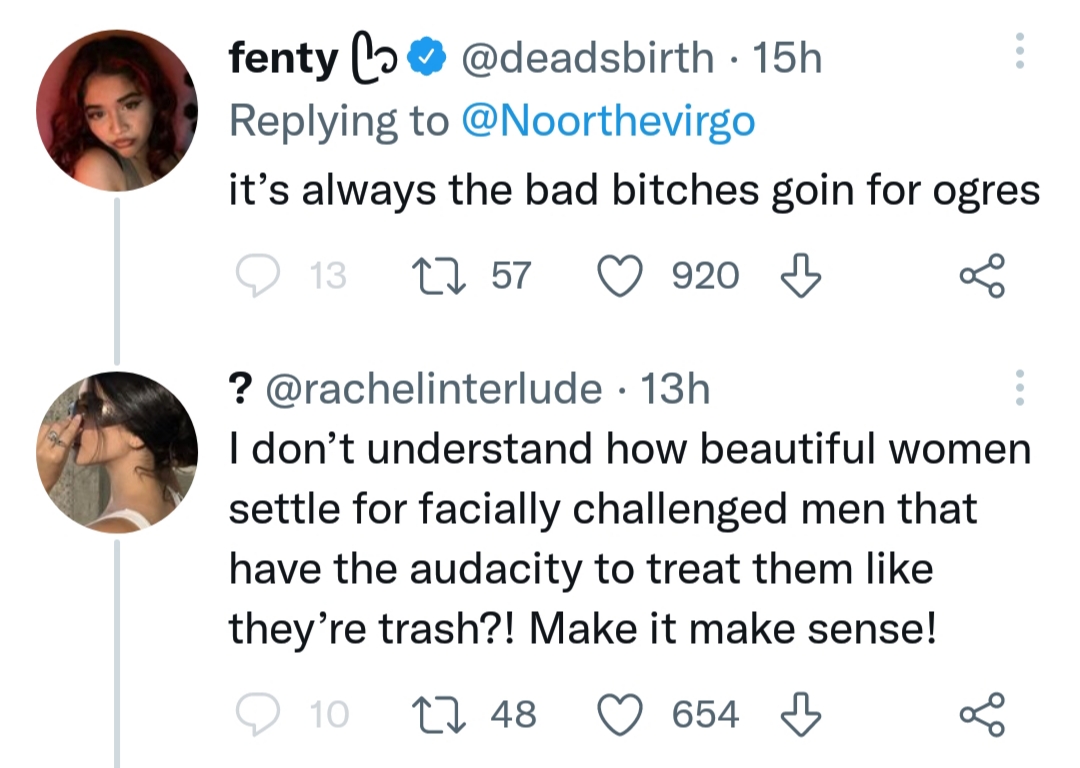Open @deadsbirth handle profile

click(588, 57)
